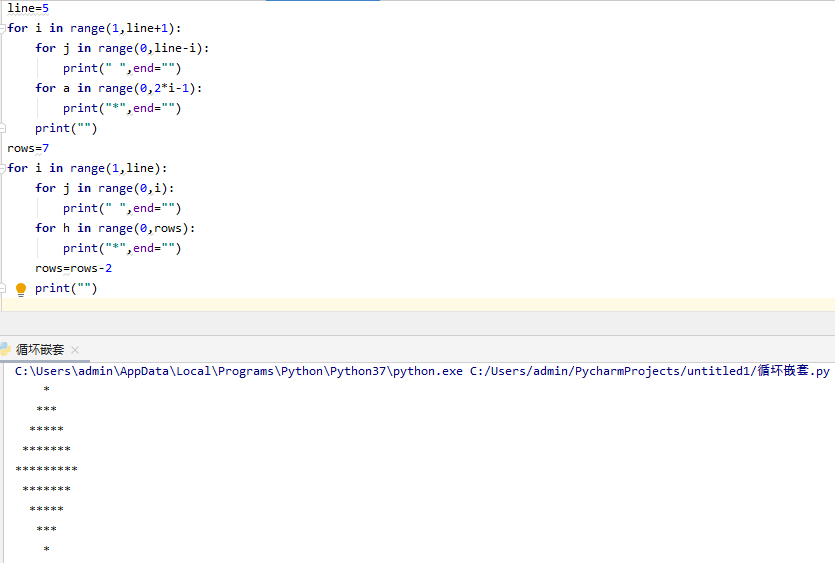The width and height of the screenshot is (835, 563).
Task: Collapse the first 'for i in range(1,line+1)' block
Action: [3, 28]
